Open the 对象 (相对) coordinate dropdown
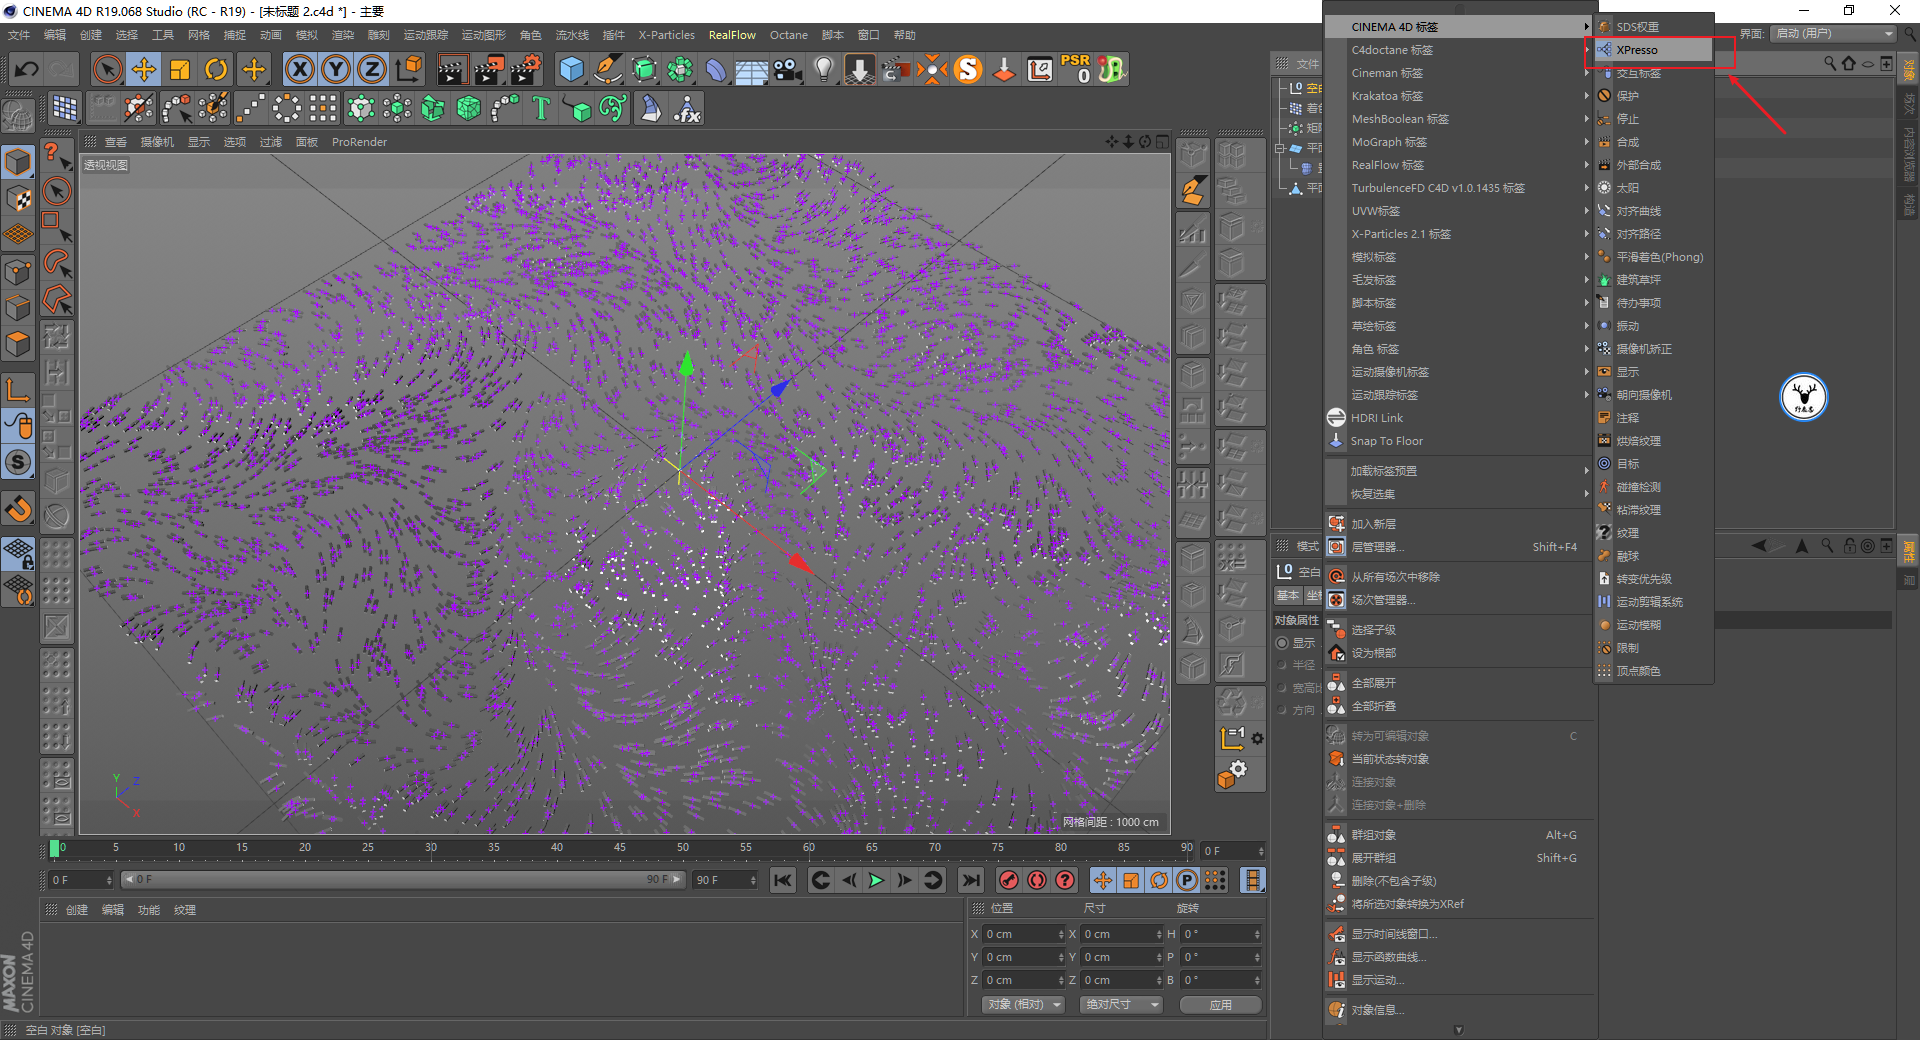Screen dimensions: 1920x1040 [1022, 1004]
